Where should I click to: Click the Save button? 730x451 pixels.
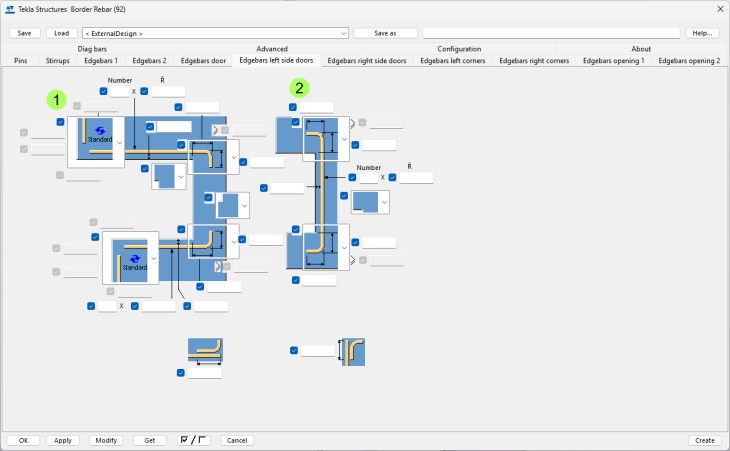click(24, 33)
